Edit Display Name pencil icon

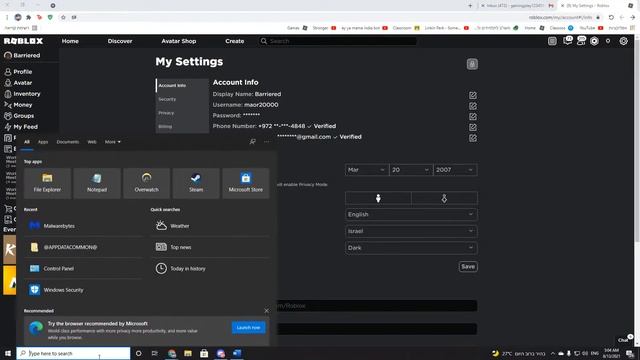[x=473, y=95]
